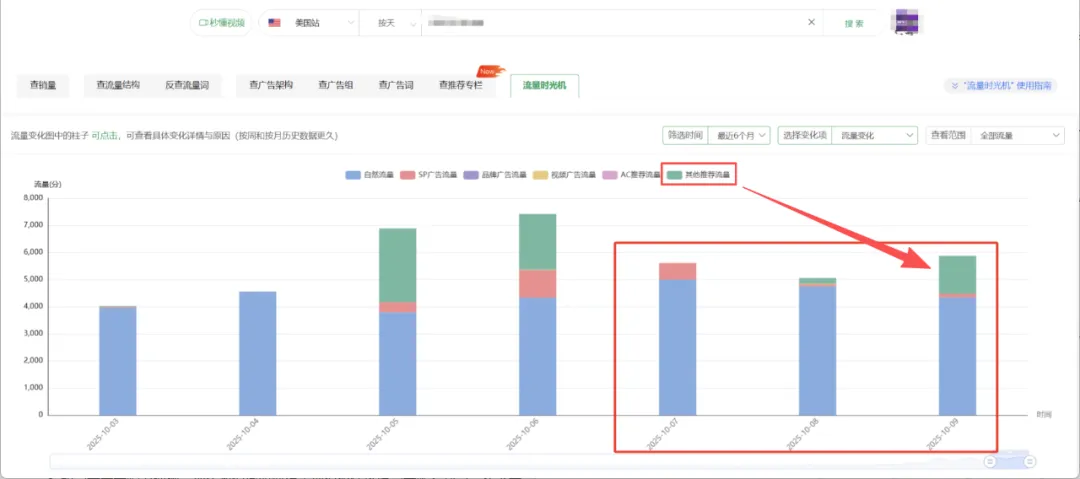Open the 美国站 site dropdown

[x=309, y=23]
